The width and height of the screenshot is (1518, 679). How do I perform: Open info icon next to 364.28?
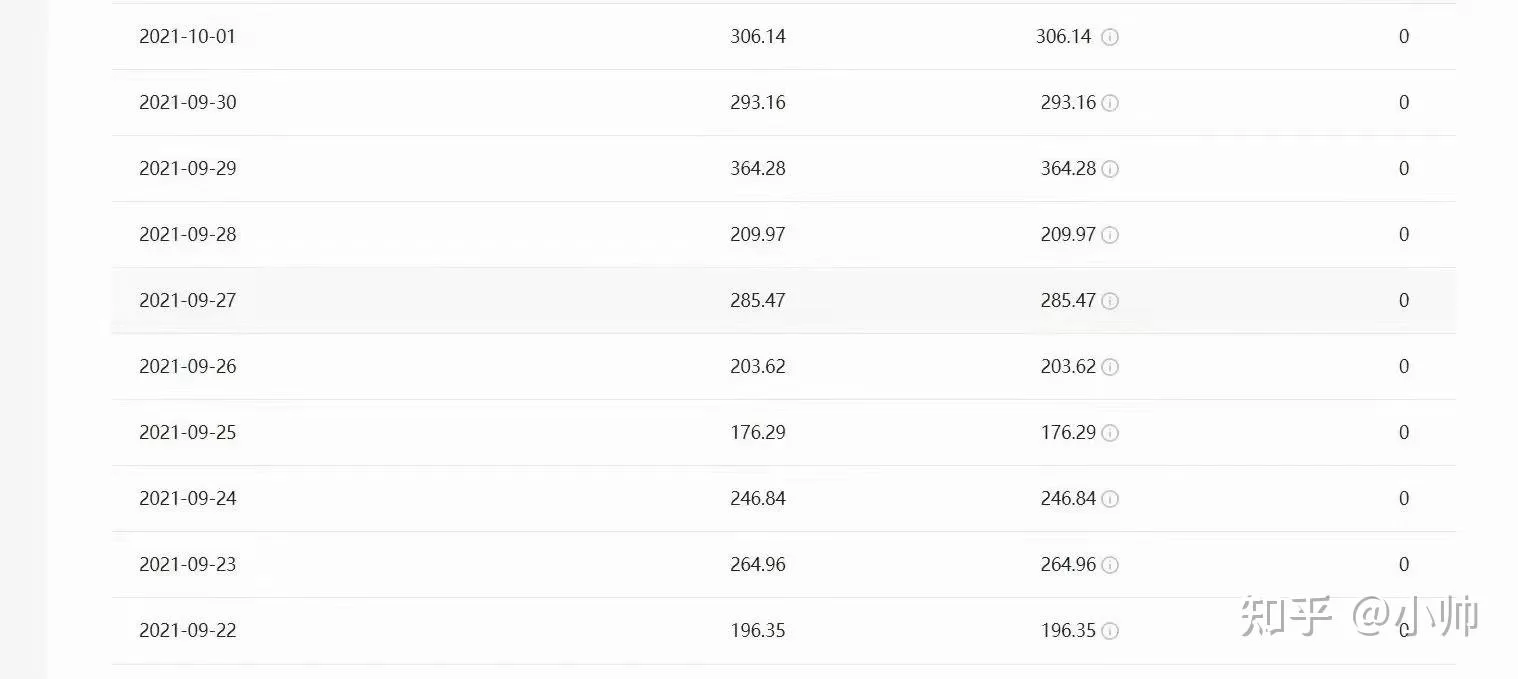(x=1110, y=169)
